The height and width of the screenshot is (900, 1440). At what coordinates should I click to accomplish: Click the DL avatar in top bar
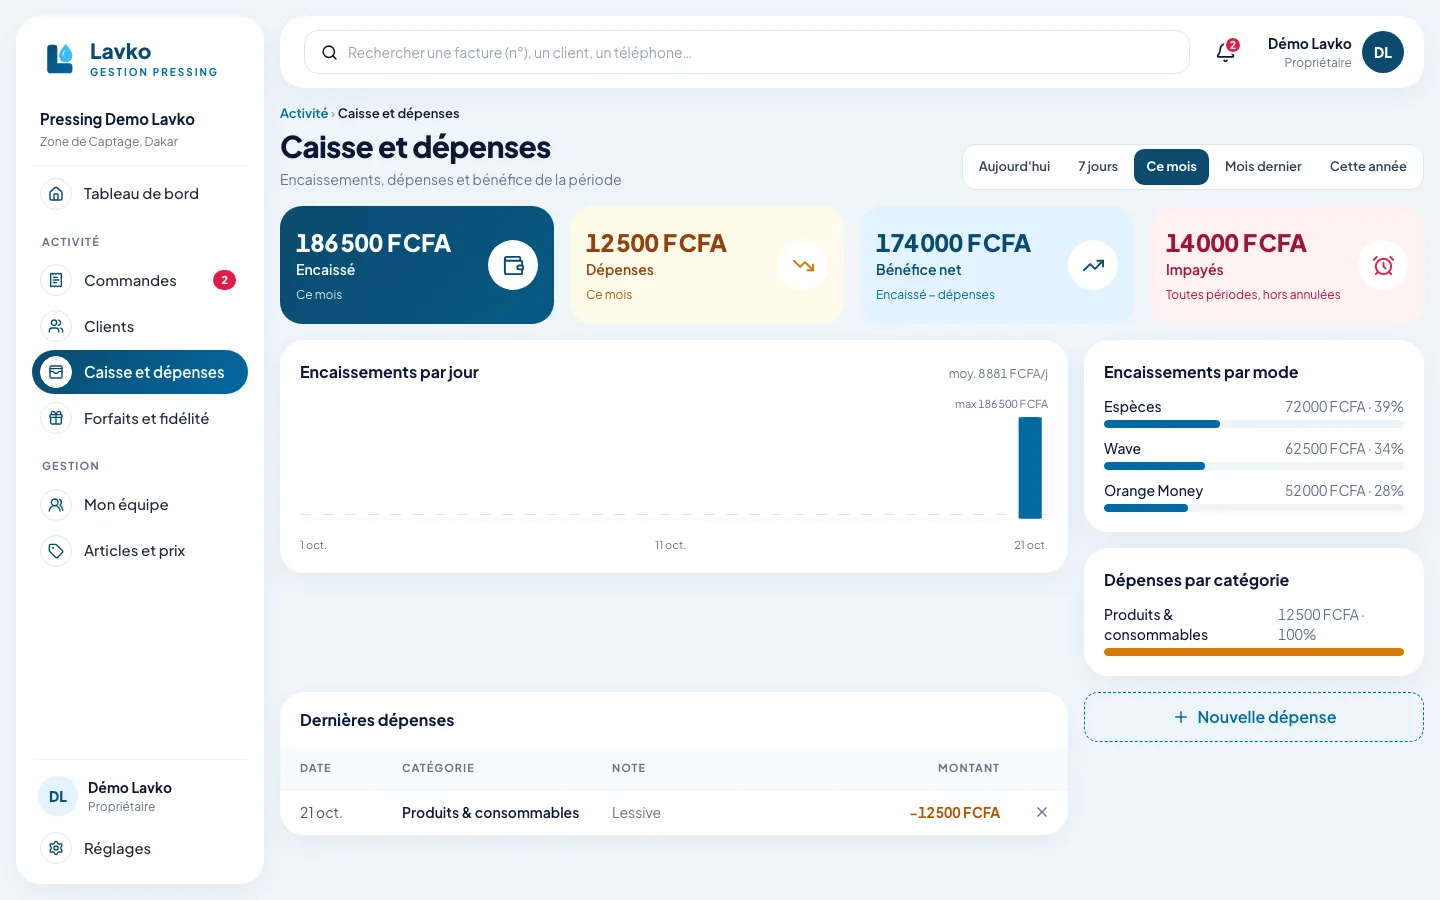point(1383,52)
